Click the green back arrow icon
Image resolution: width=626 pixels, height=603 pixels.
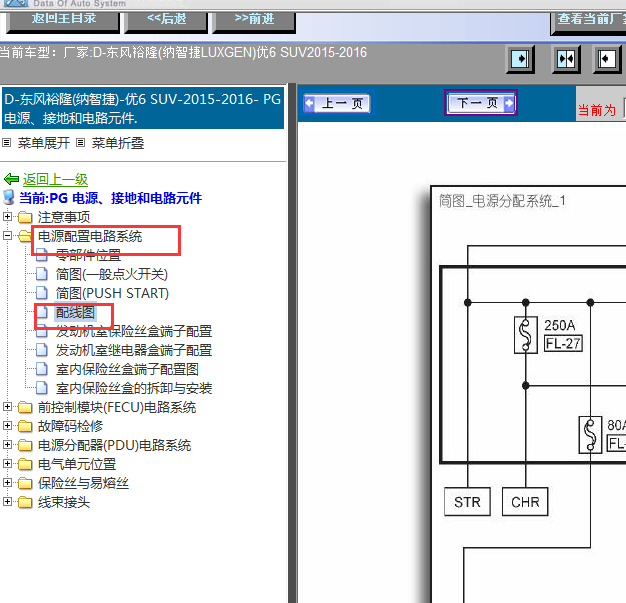click(x=11, y=179)
